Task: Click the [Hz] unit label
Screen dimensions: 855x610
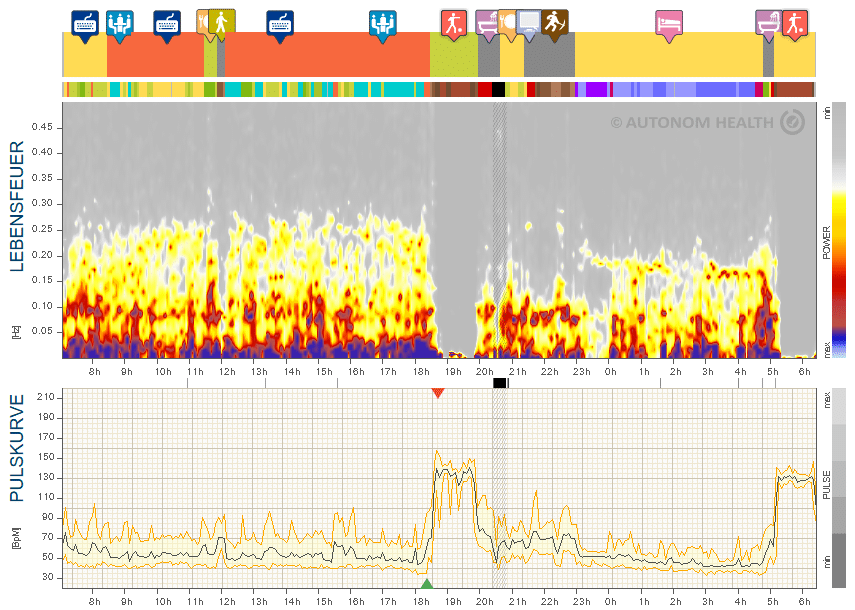Action: [16, 333]
